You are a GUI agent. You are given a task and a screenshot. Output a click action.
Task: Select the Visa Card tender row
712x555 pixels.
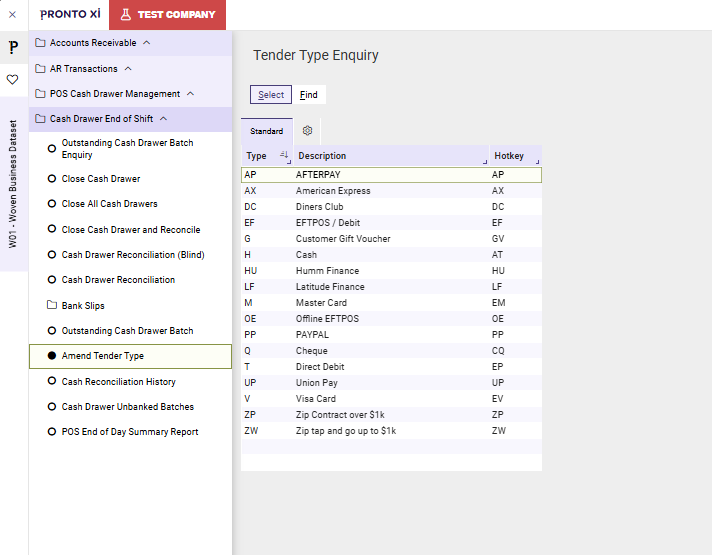tap(391, 399)
